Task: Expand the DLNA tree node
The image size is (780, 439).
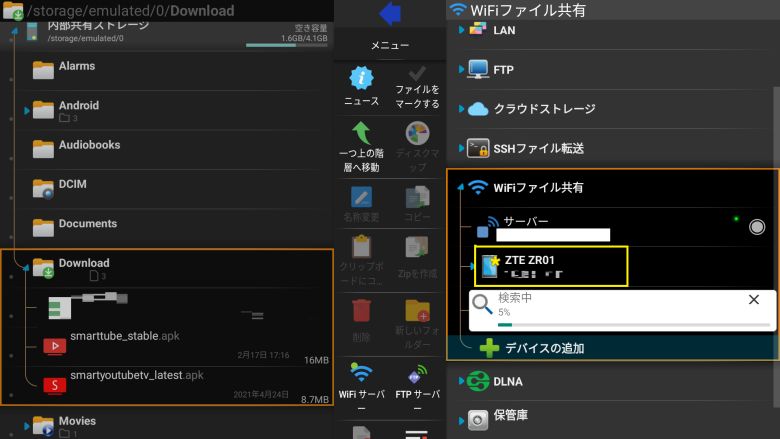Action: [x=461, y=381]
